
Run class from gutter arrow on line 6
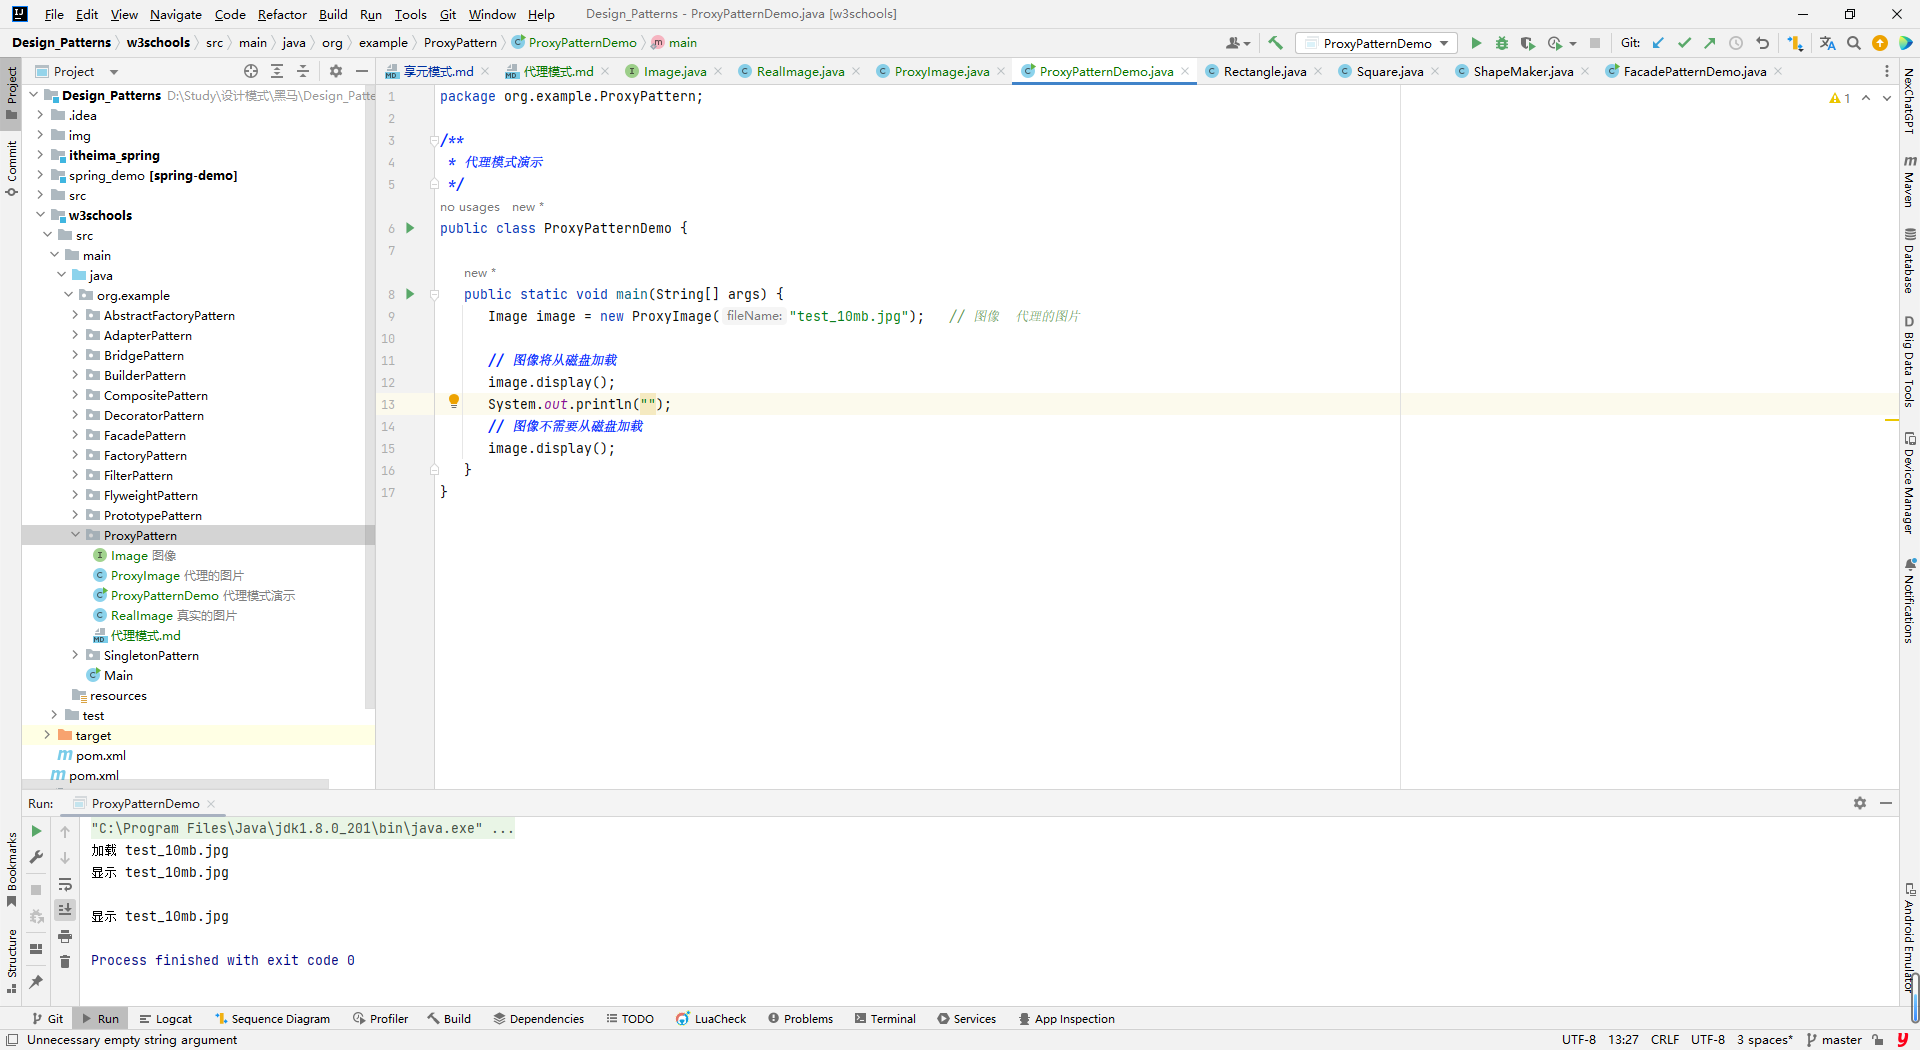pos(410,228)
